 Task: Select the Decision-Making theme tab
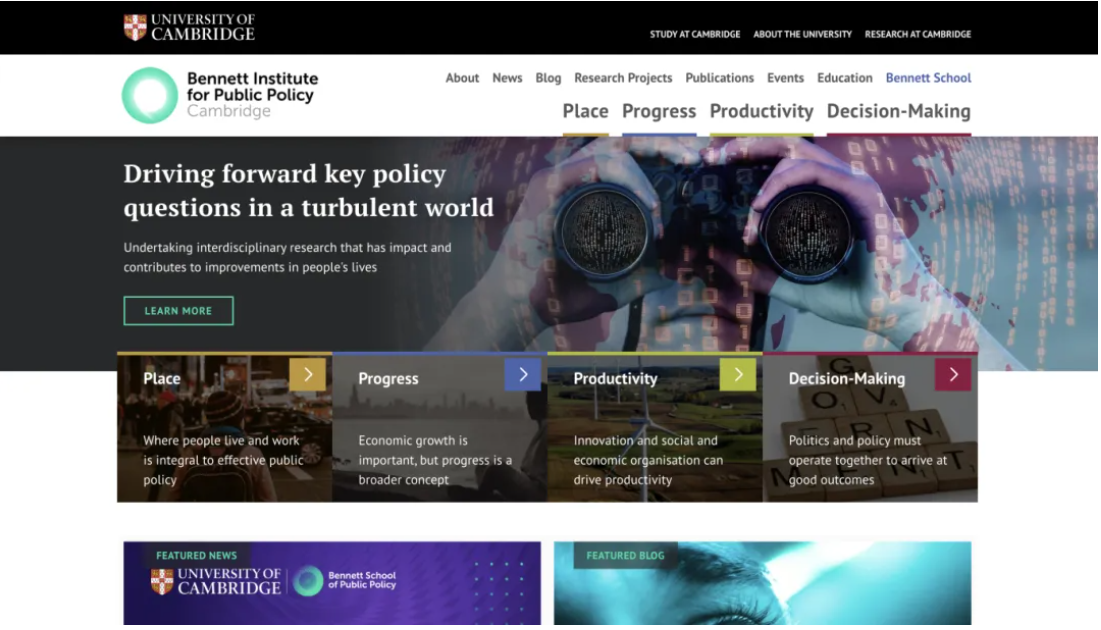coord(899,112)
